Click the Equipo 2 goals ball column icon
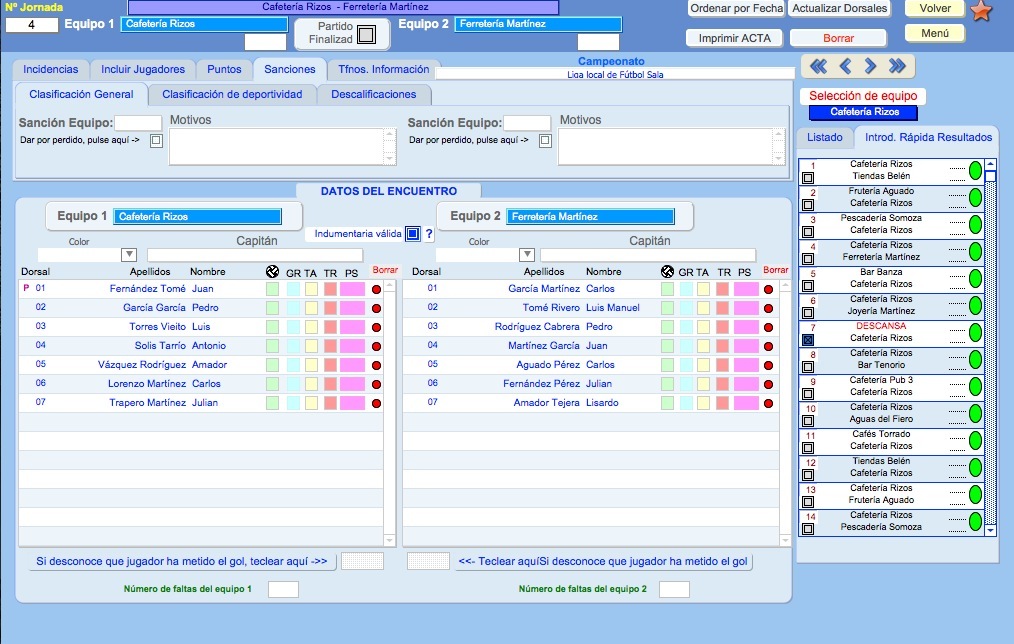This screenshot has height=644, width=1014. (667, 272)
